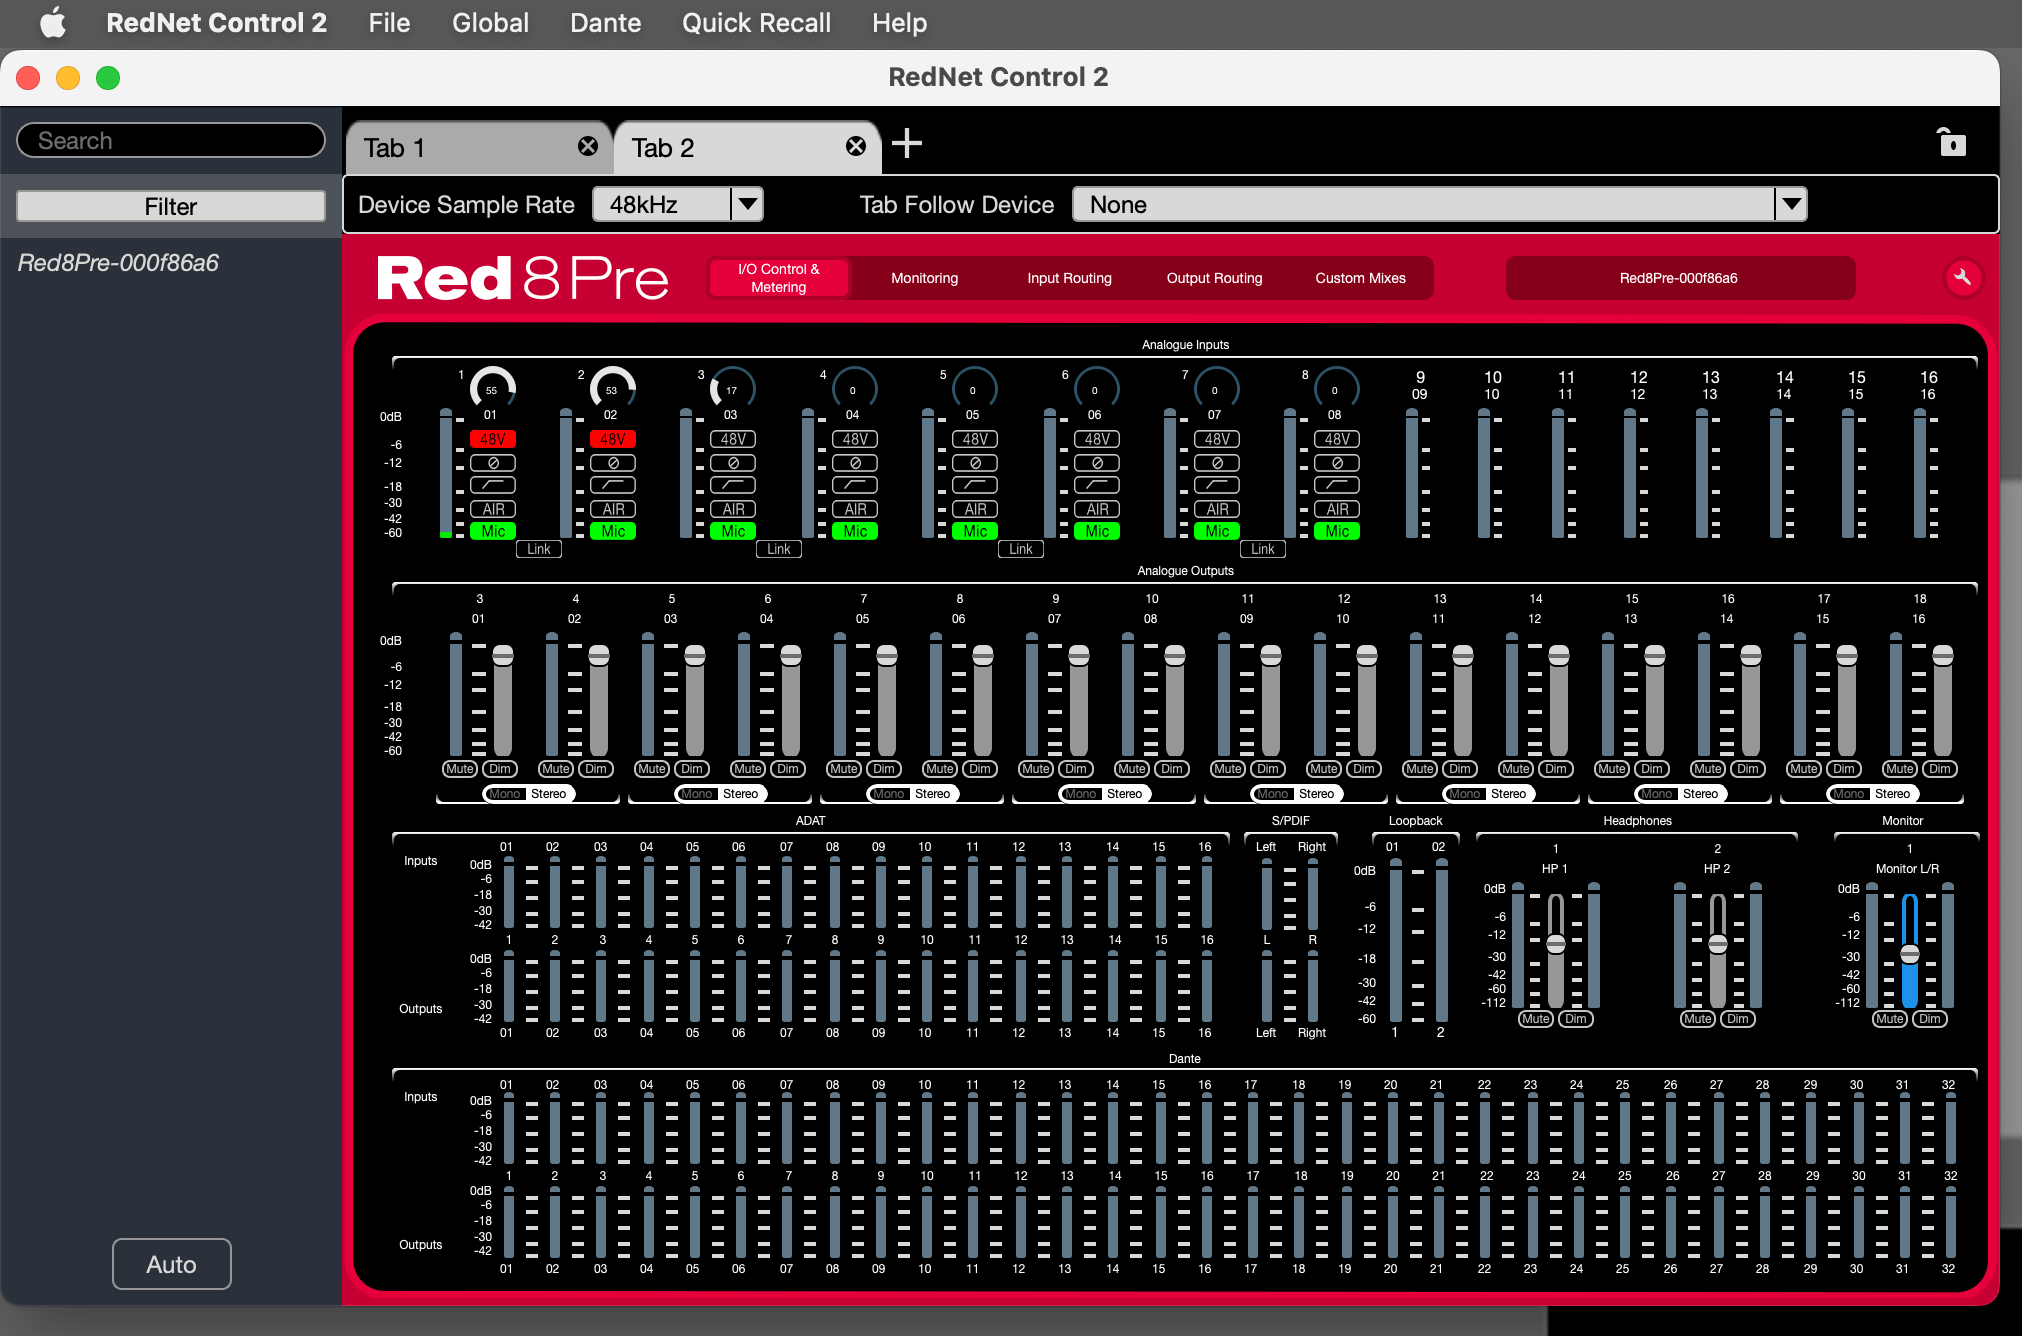Enable high-pass filter on analogue input 06

tap(1097, 485)
